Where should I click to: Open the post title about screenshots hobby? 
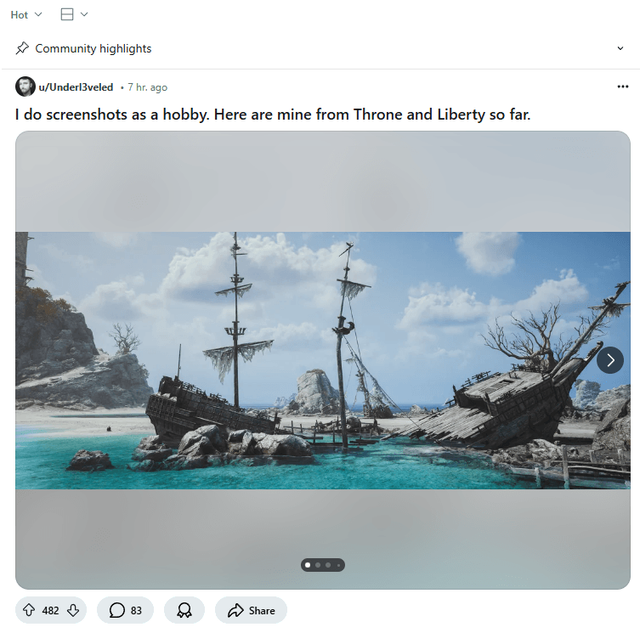pyautogui.click(x=273, y=115)
